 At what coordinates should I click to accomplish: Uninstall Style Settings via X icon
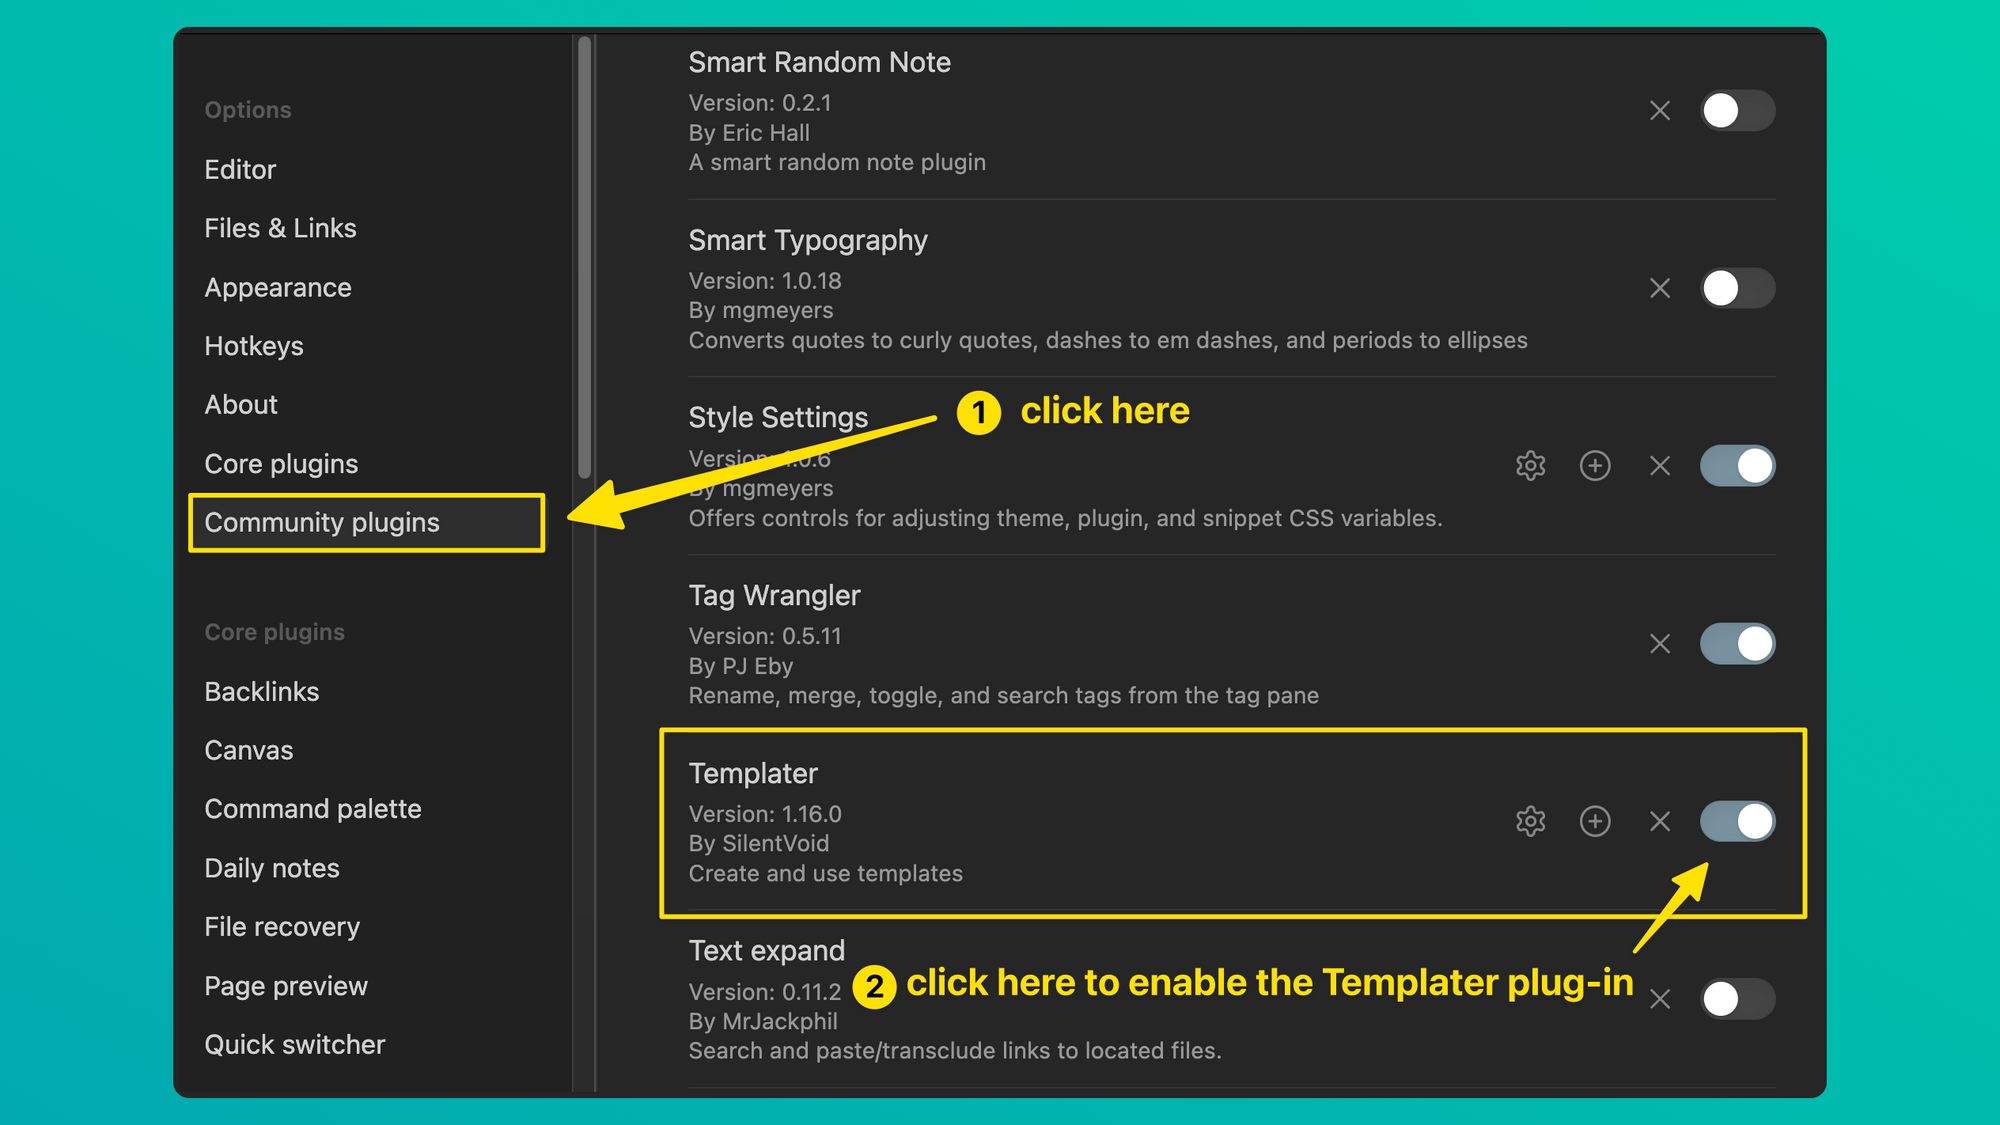click(x=1660, y=465)
